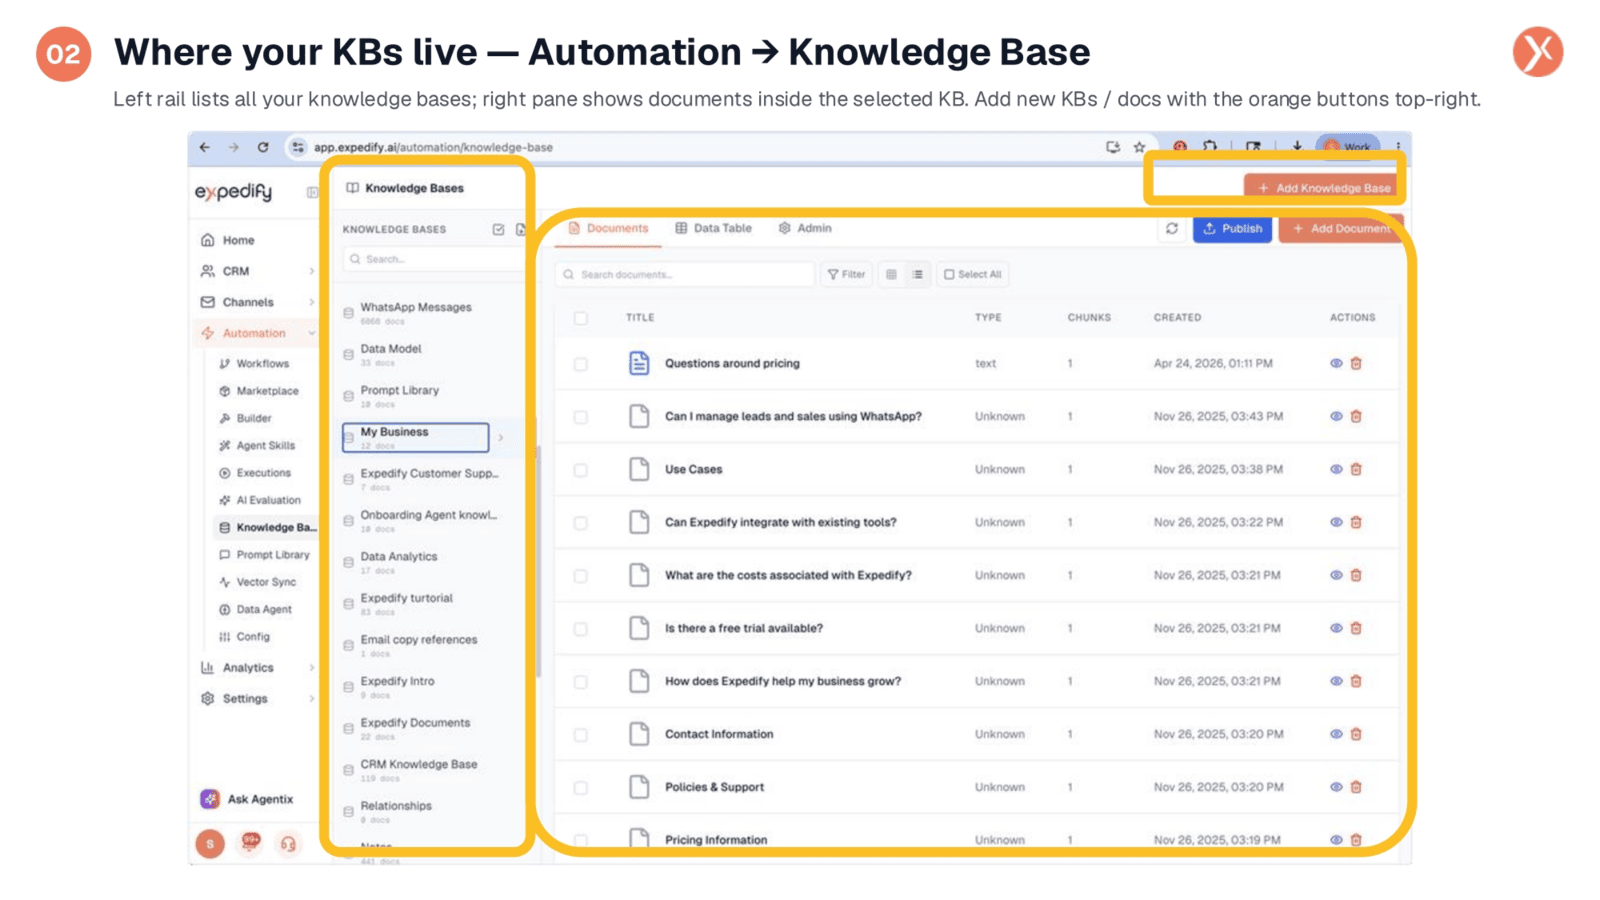Open Marketplace in Automation menu

click(258, 391)
